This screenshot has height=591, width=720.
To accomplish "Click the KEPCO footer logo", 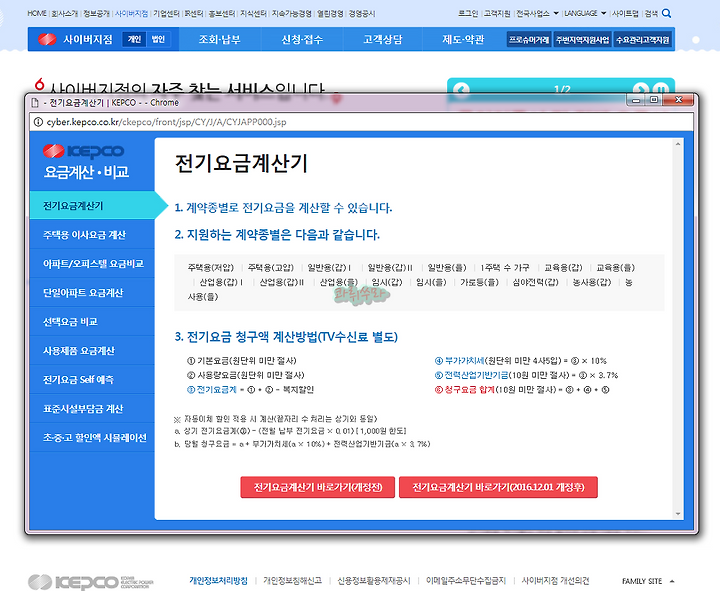I will (90, 582).
